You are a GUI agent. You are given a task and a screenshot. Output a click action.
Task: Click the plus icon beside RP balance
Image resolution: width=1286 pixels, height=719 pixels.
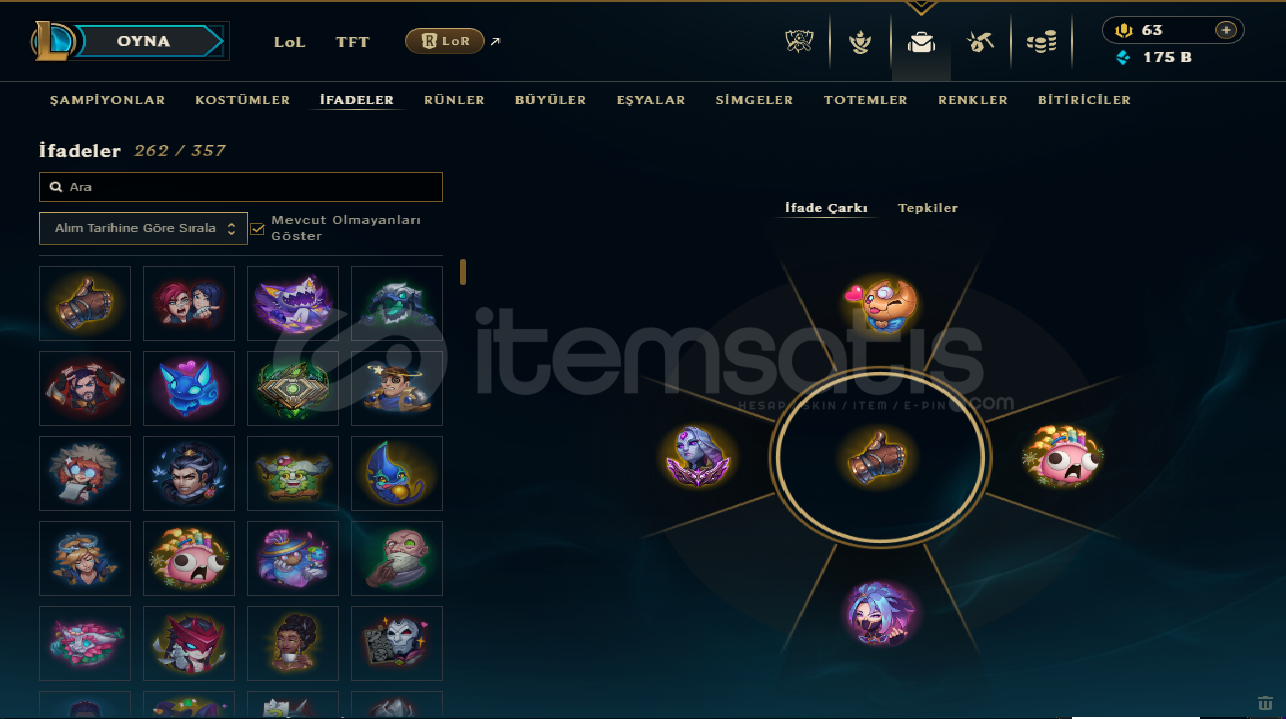point(1226,30)
